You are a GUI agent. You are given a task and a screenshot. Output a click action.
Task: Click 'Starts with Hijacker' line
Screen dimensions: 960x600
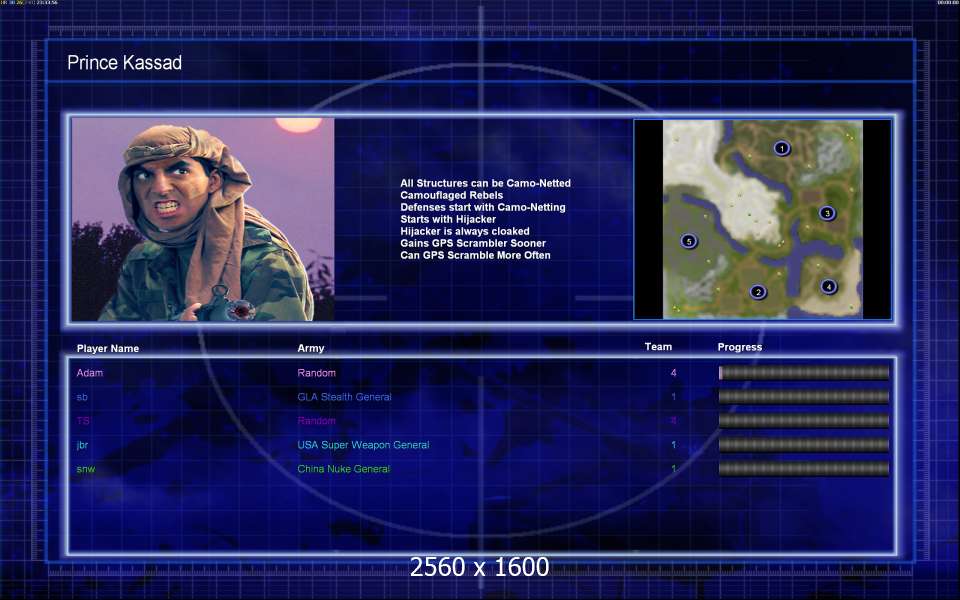pyautogui.click(x=448, y=219)
